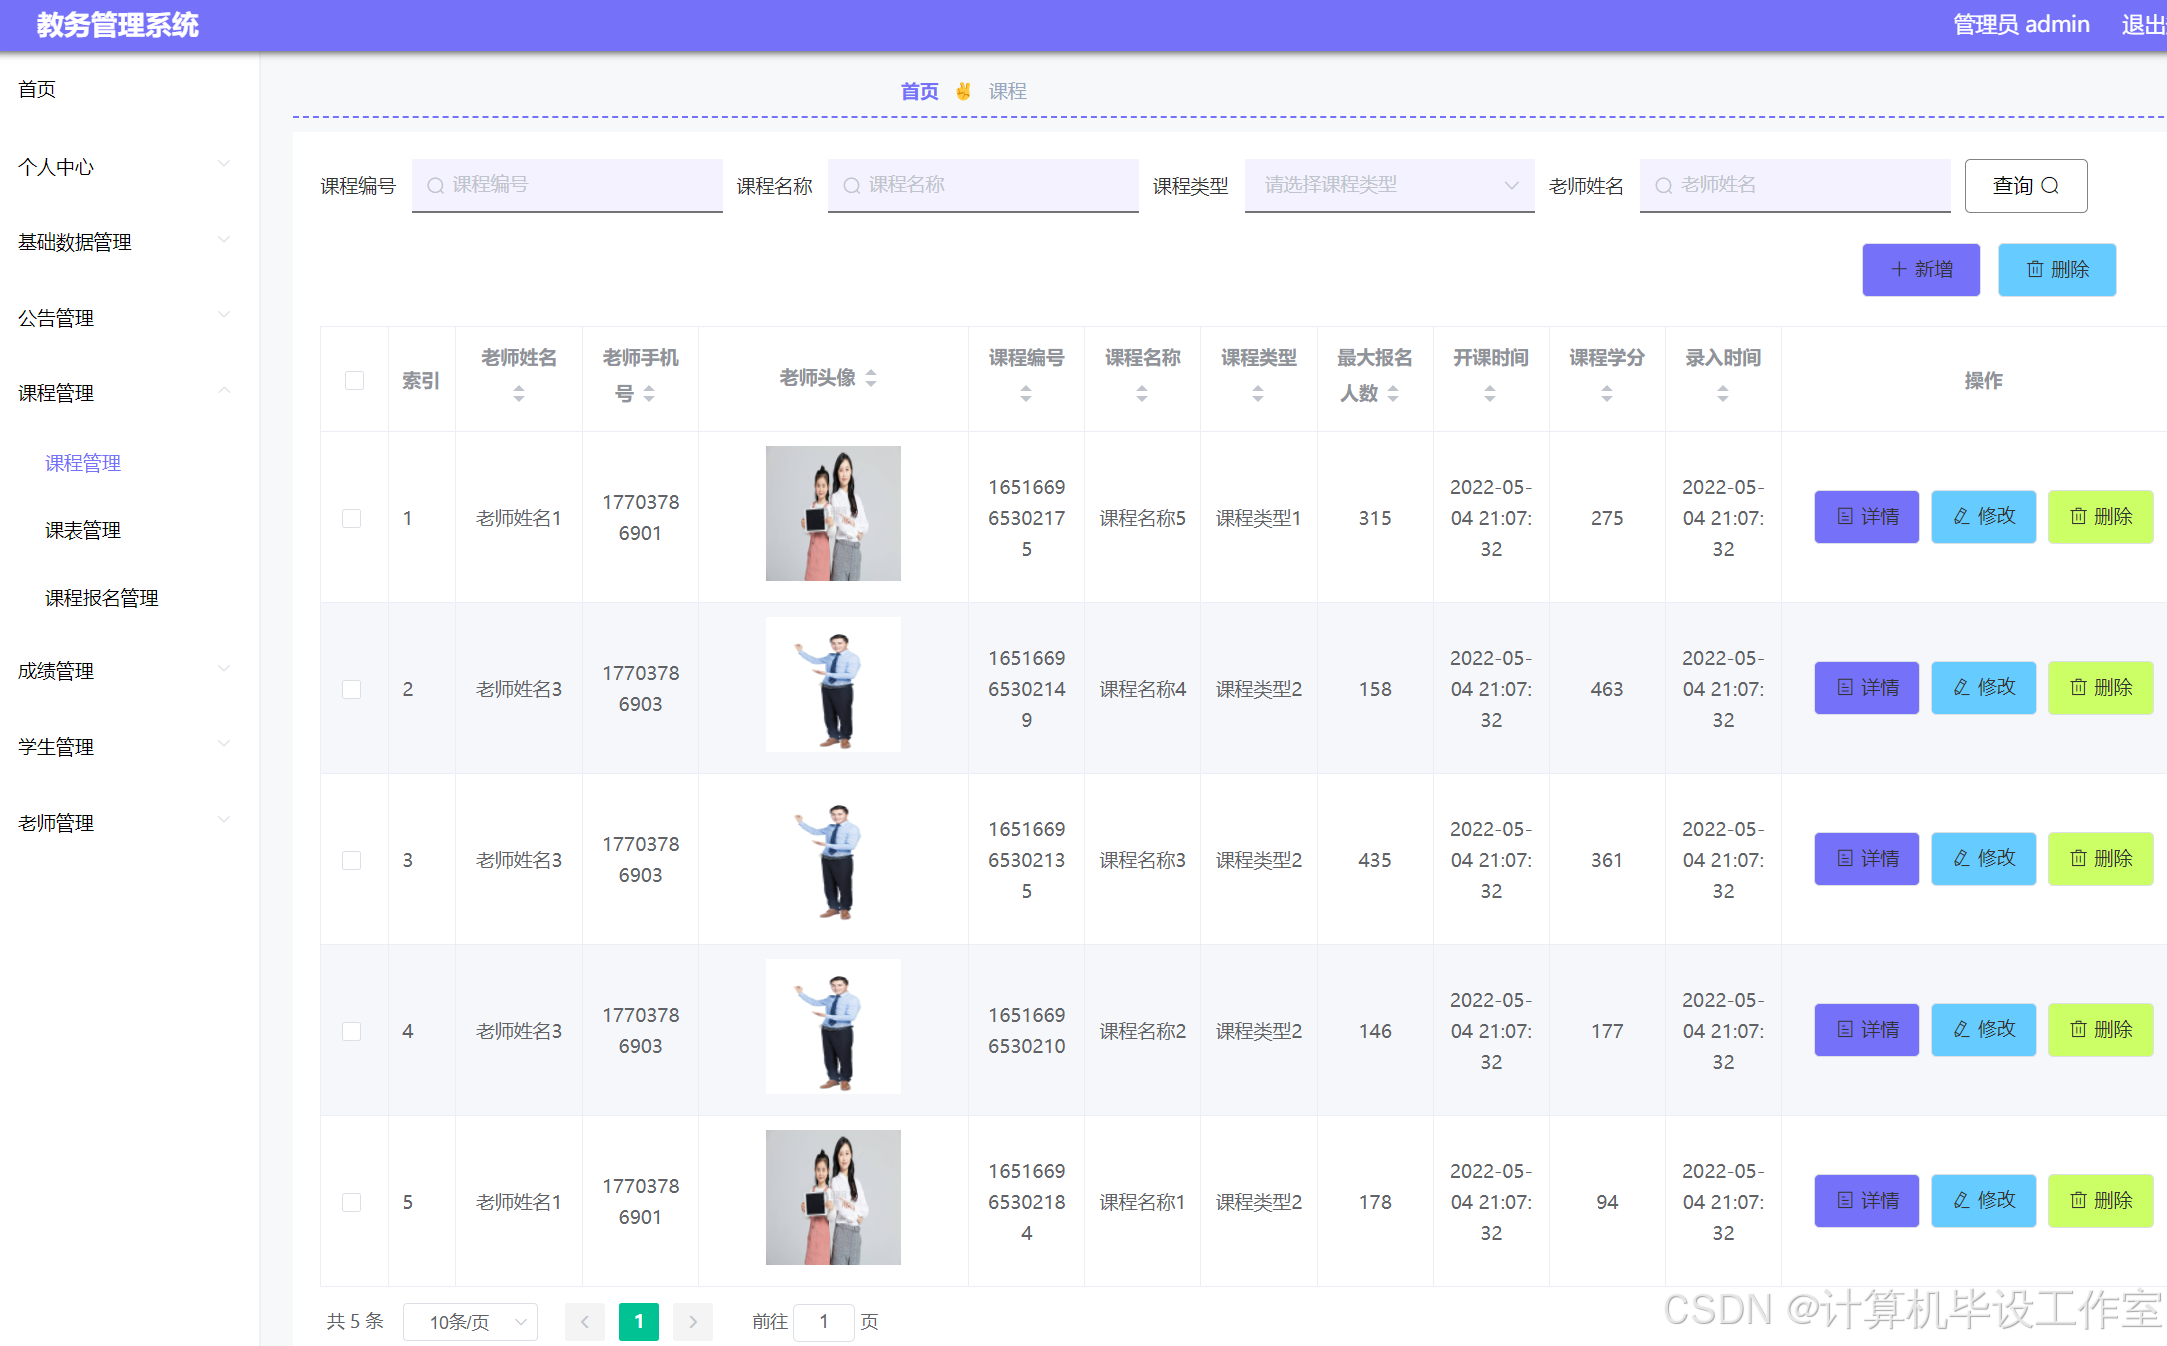Click the sort arrows on 课程学分 column
The height and width of the screenshot is (1346, 2167).
[1606, 393]
